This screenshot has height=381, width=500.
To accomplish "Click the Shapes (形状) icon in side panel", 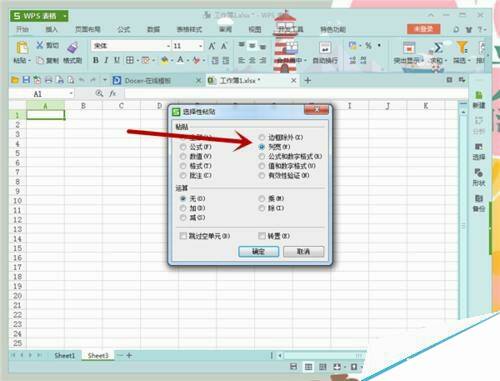I will pos(479,173).
